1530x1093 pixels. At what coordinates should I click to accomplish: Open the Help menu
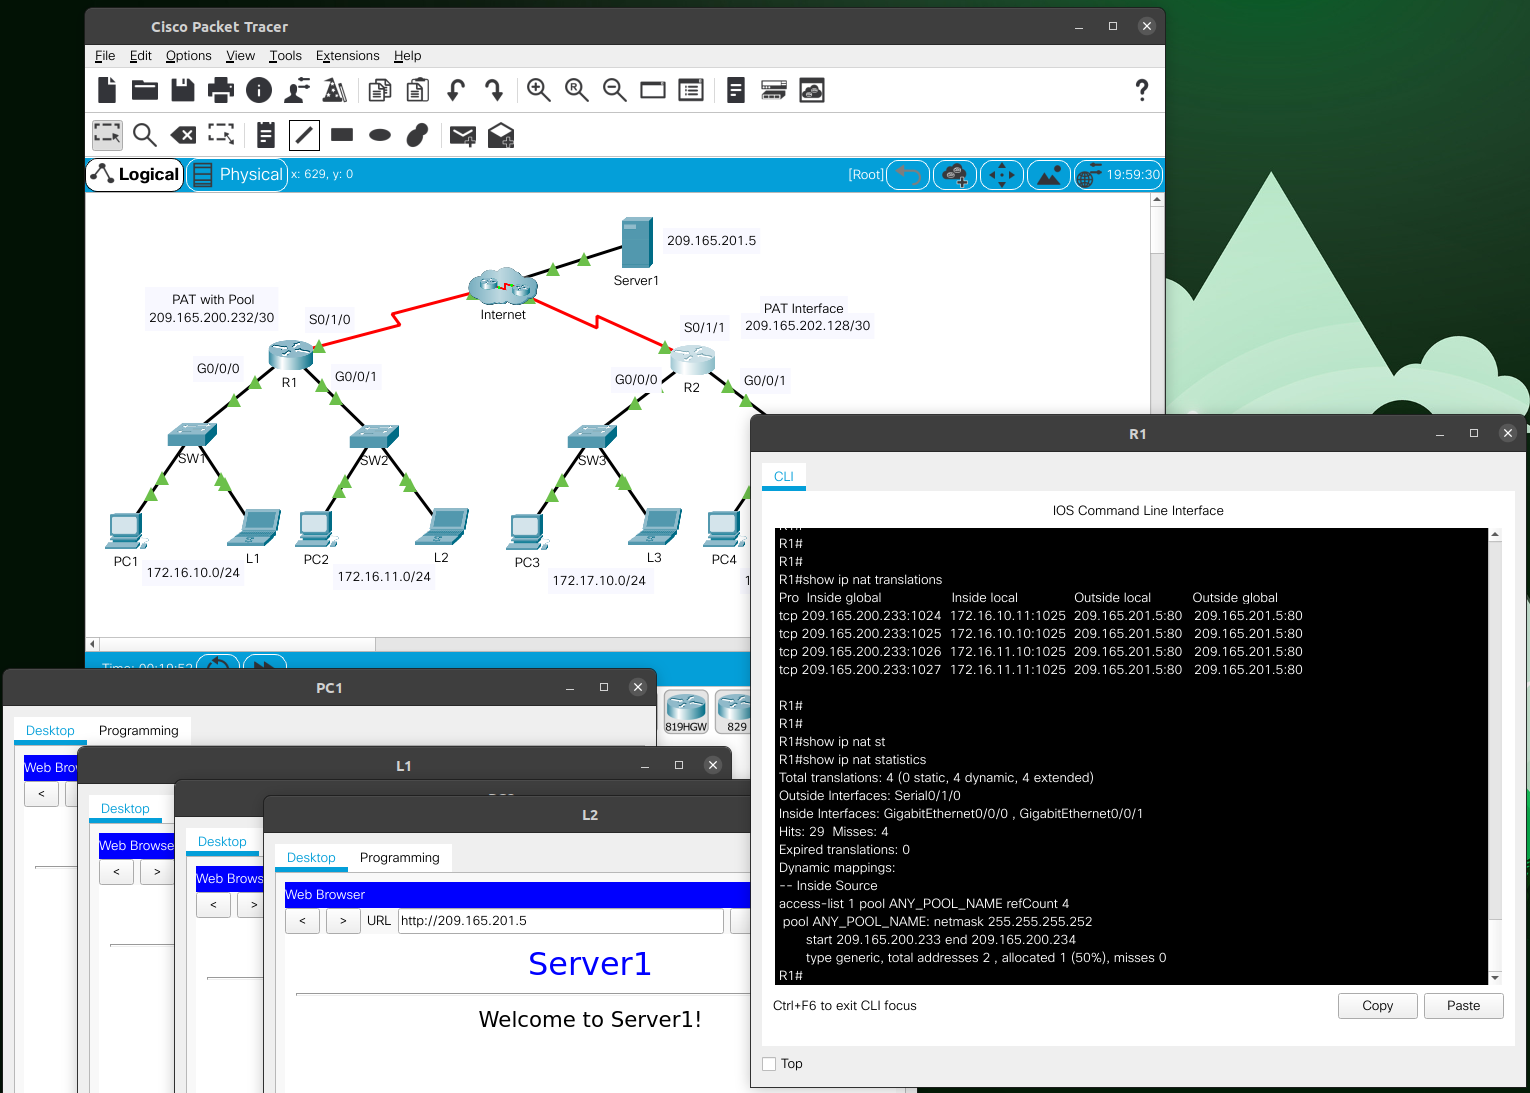pyautogui.click(x=407, y=56)
